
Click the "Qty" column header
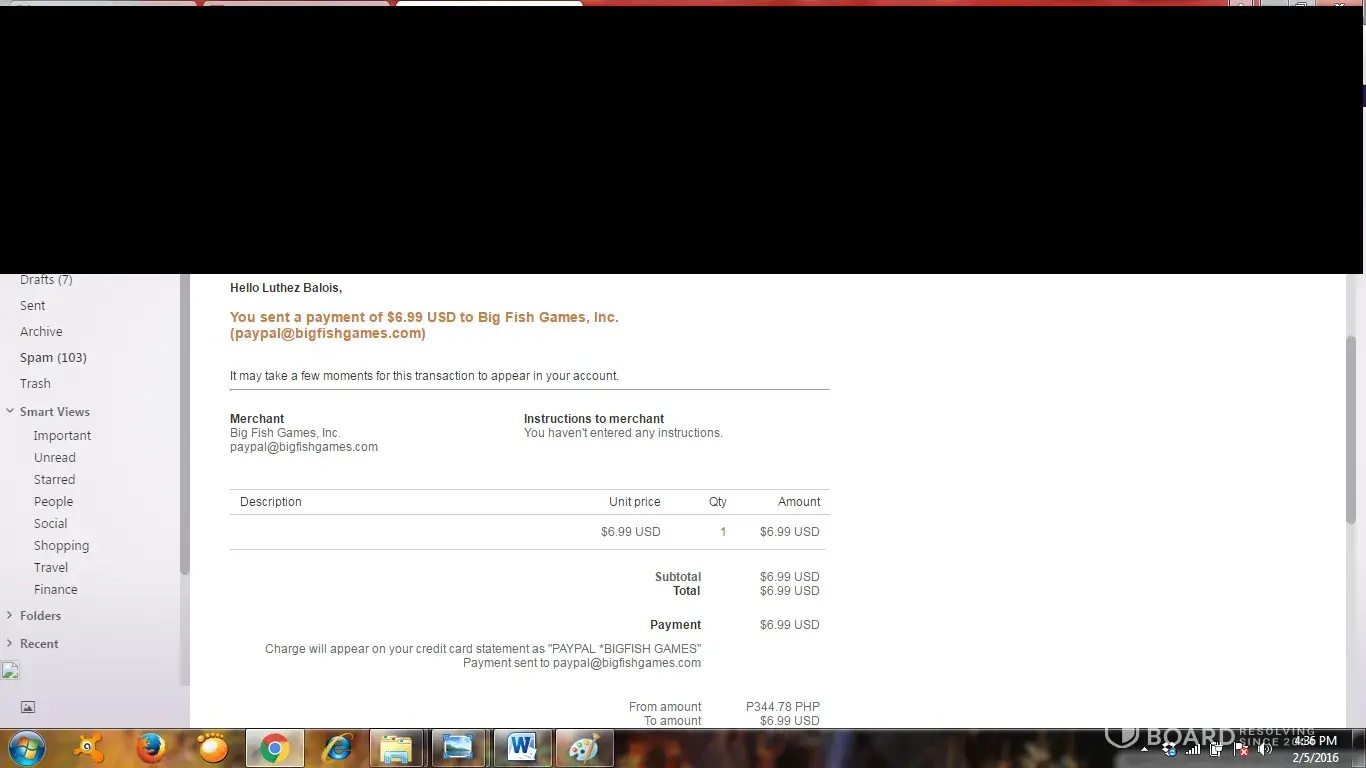click(718, 502)
